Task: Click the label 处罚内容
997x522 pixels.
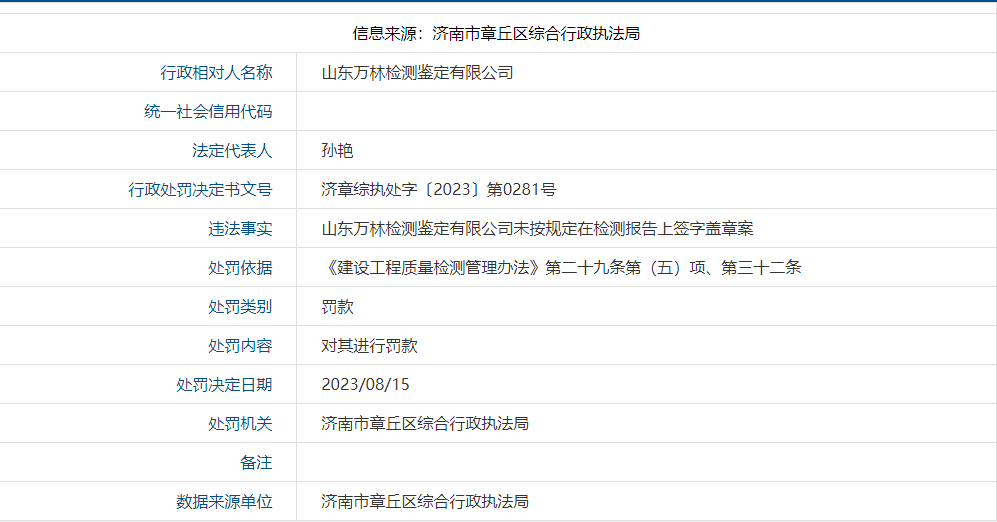Action: [x=240, y=345]
